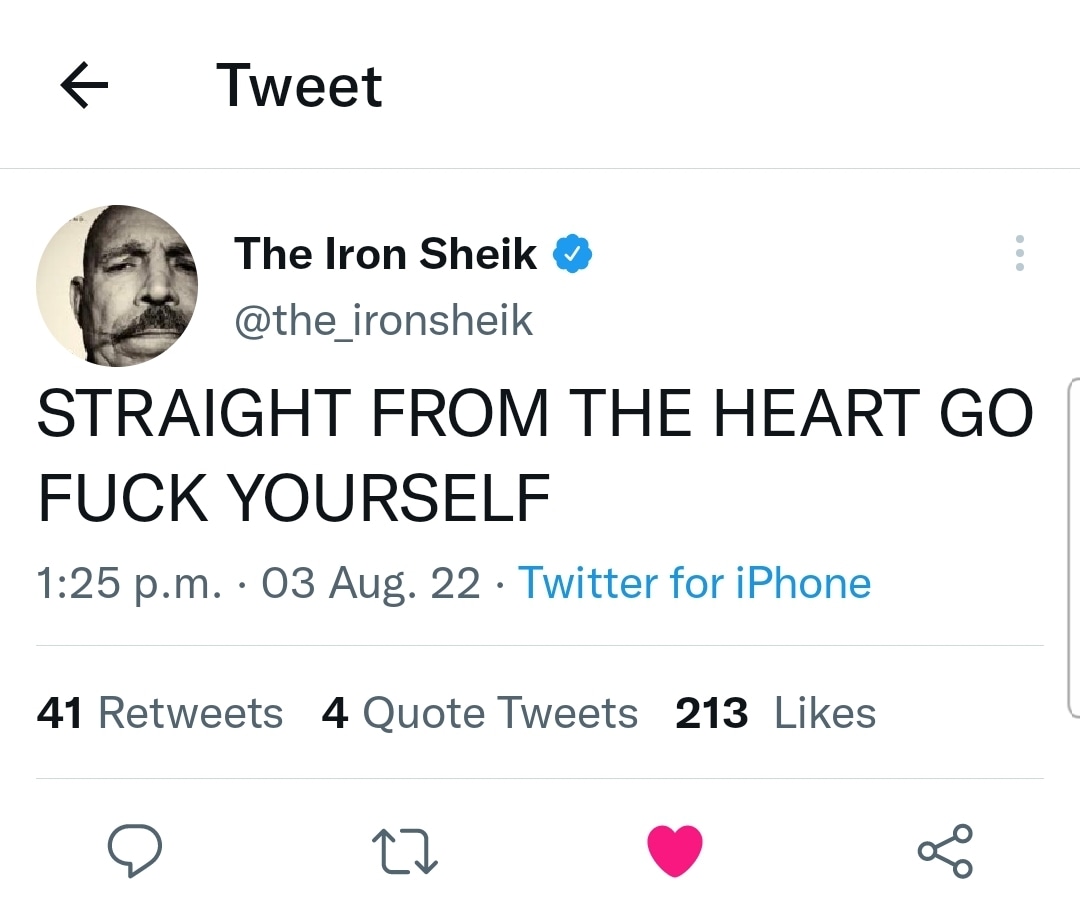Reply to the tweet with speech bubble icon
Viewport: 1080px width, 907px height.
click(135, 850)
